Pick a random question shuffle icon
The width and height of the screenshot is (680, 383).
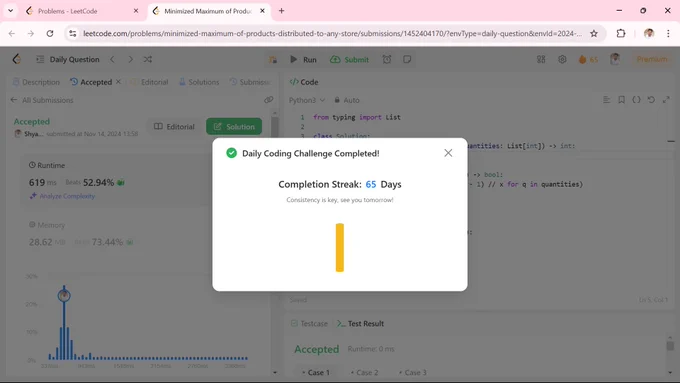click(148, 59)
